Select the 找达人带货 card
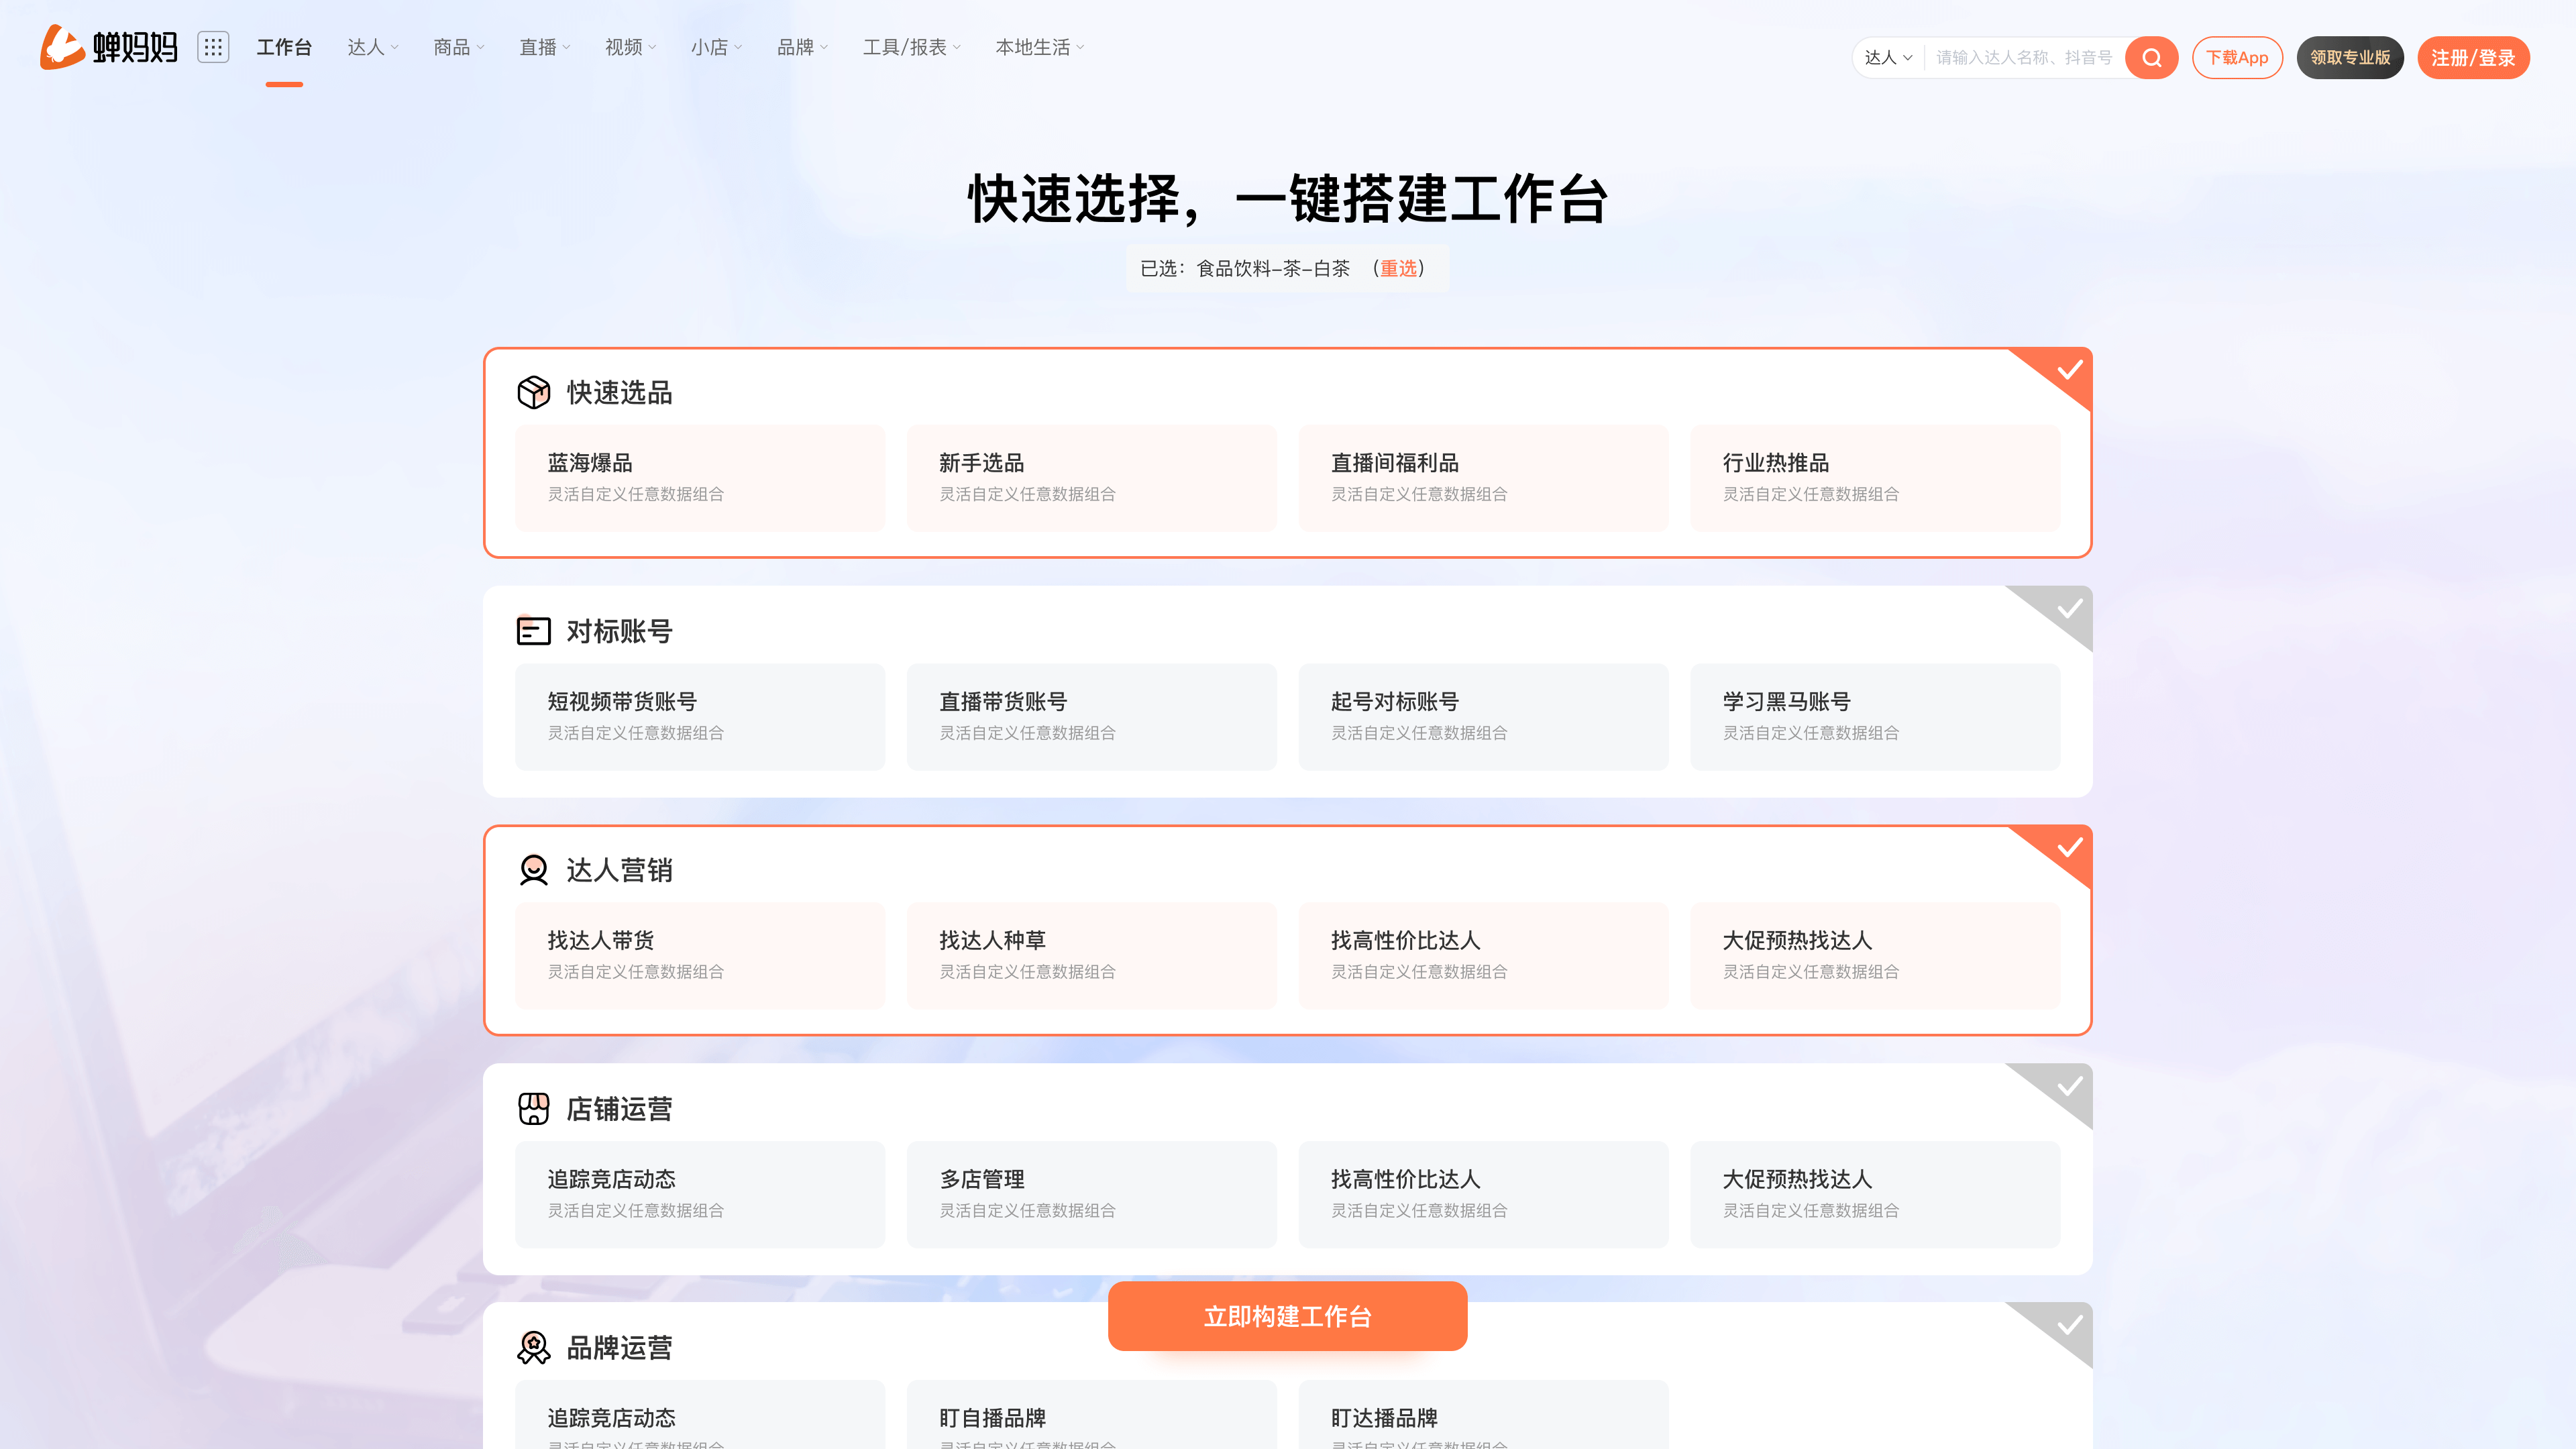The height and width of the screenshot is (1449, 2576). [x=700, y=956]
